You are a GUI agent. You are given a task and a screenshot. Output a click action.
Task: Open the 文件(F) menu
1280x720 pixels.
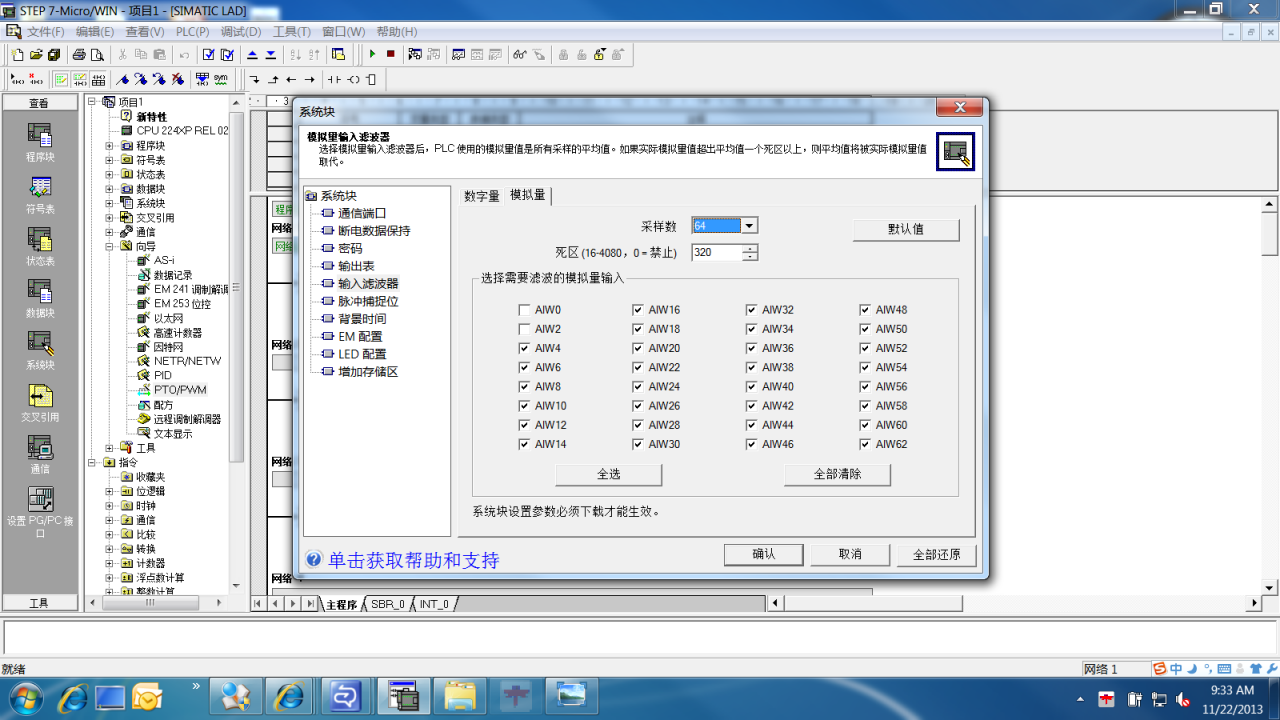tap(46, 32)
